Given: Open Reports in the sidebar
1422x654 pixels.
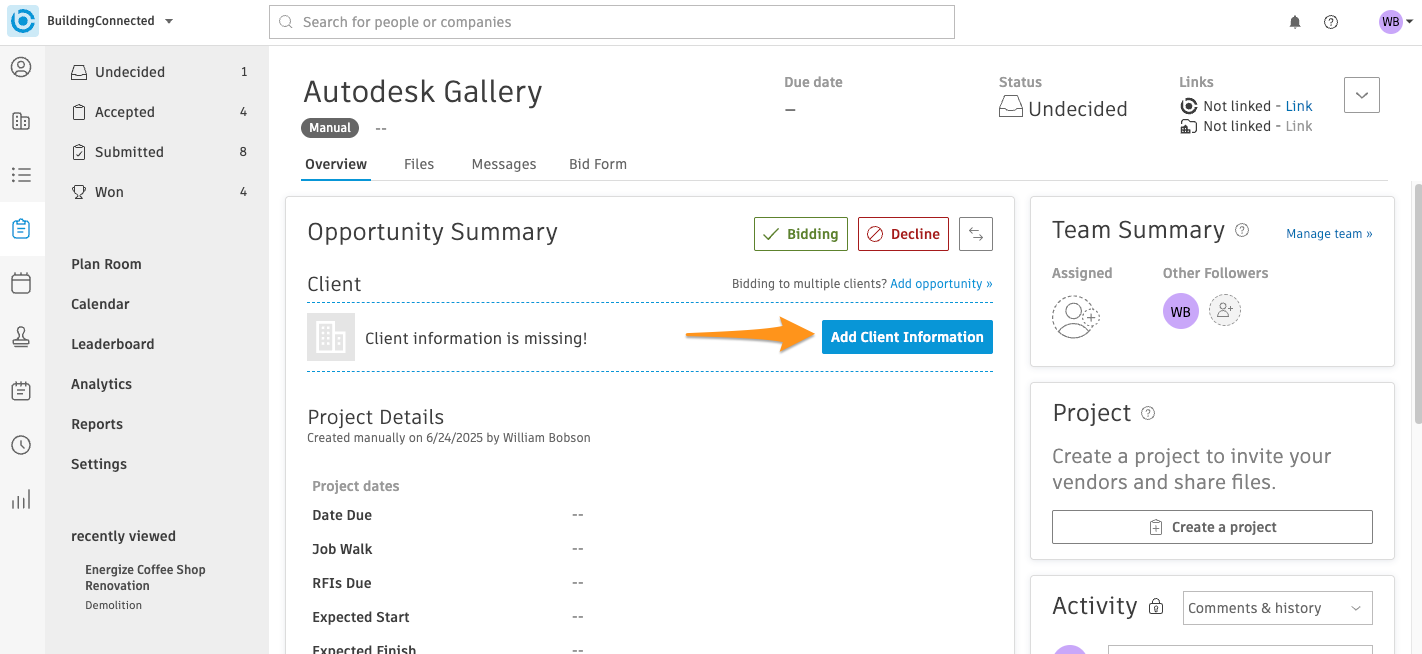Looking at the screenshot, I should click(97, 424).
